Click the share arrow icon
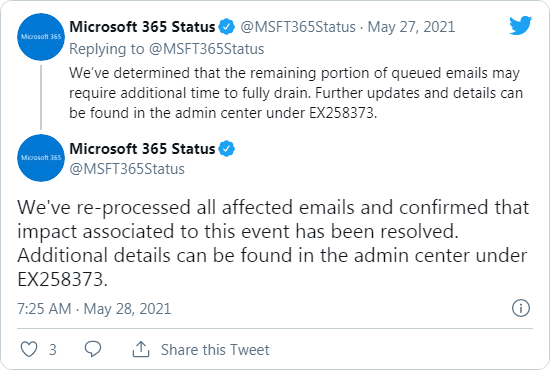The image size is (550, 370). coord(141,349)
